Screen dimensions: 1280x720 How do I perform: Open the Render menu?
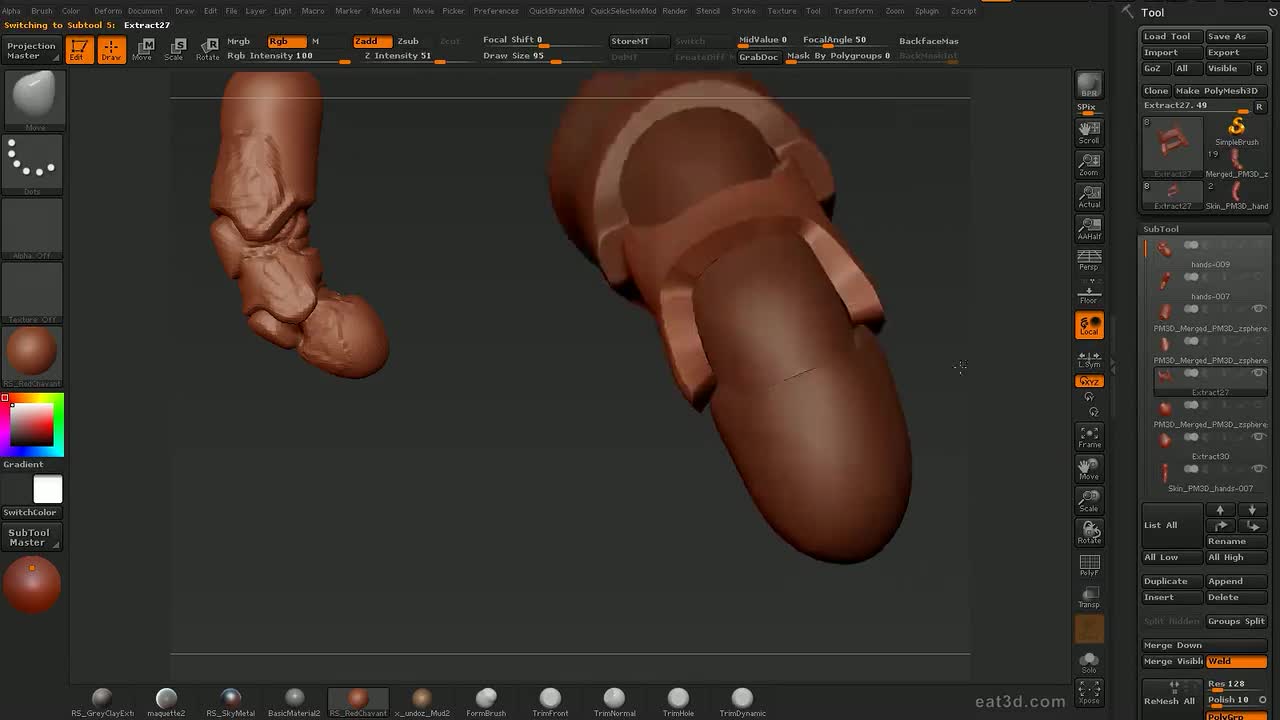(x=675, y=11)
